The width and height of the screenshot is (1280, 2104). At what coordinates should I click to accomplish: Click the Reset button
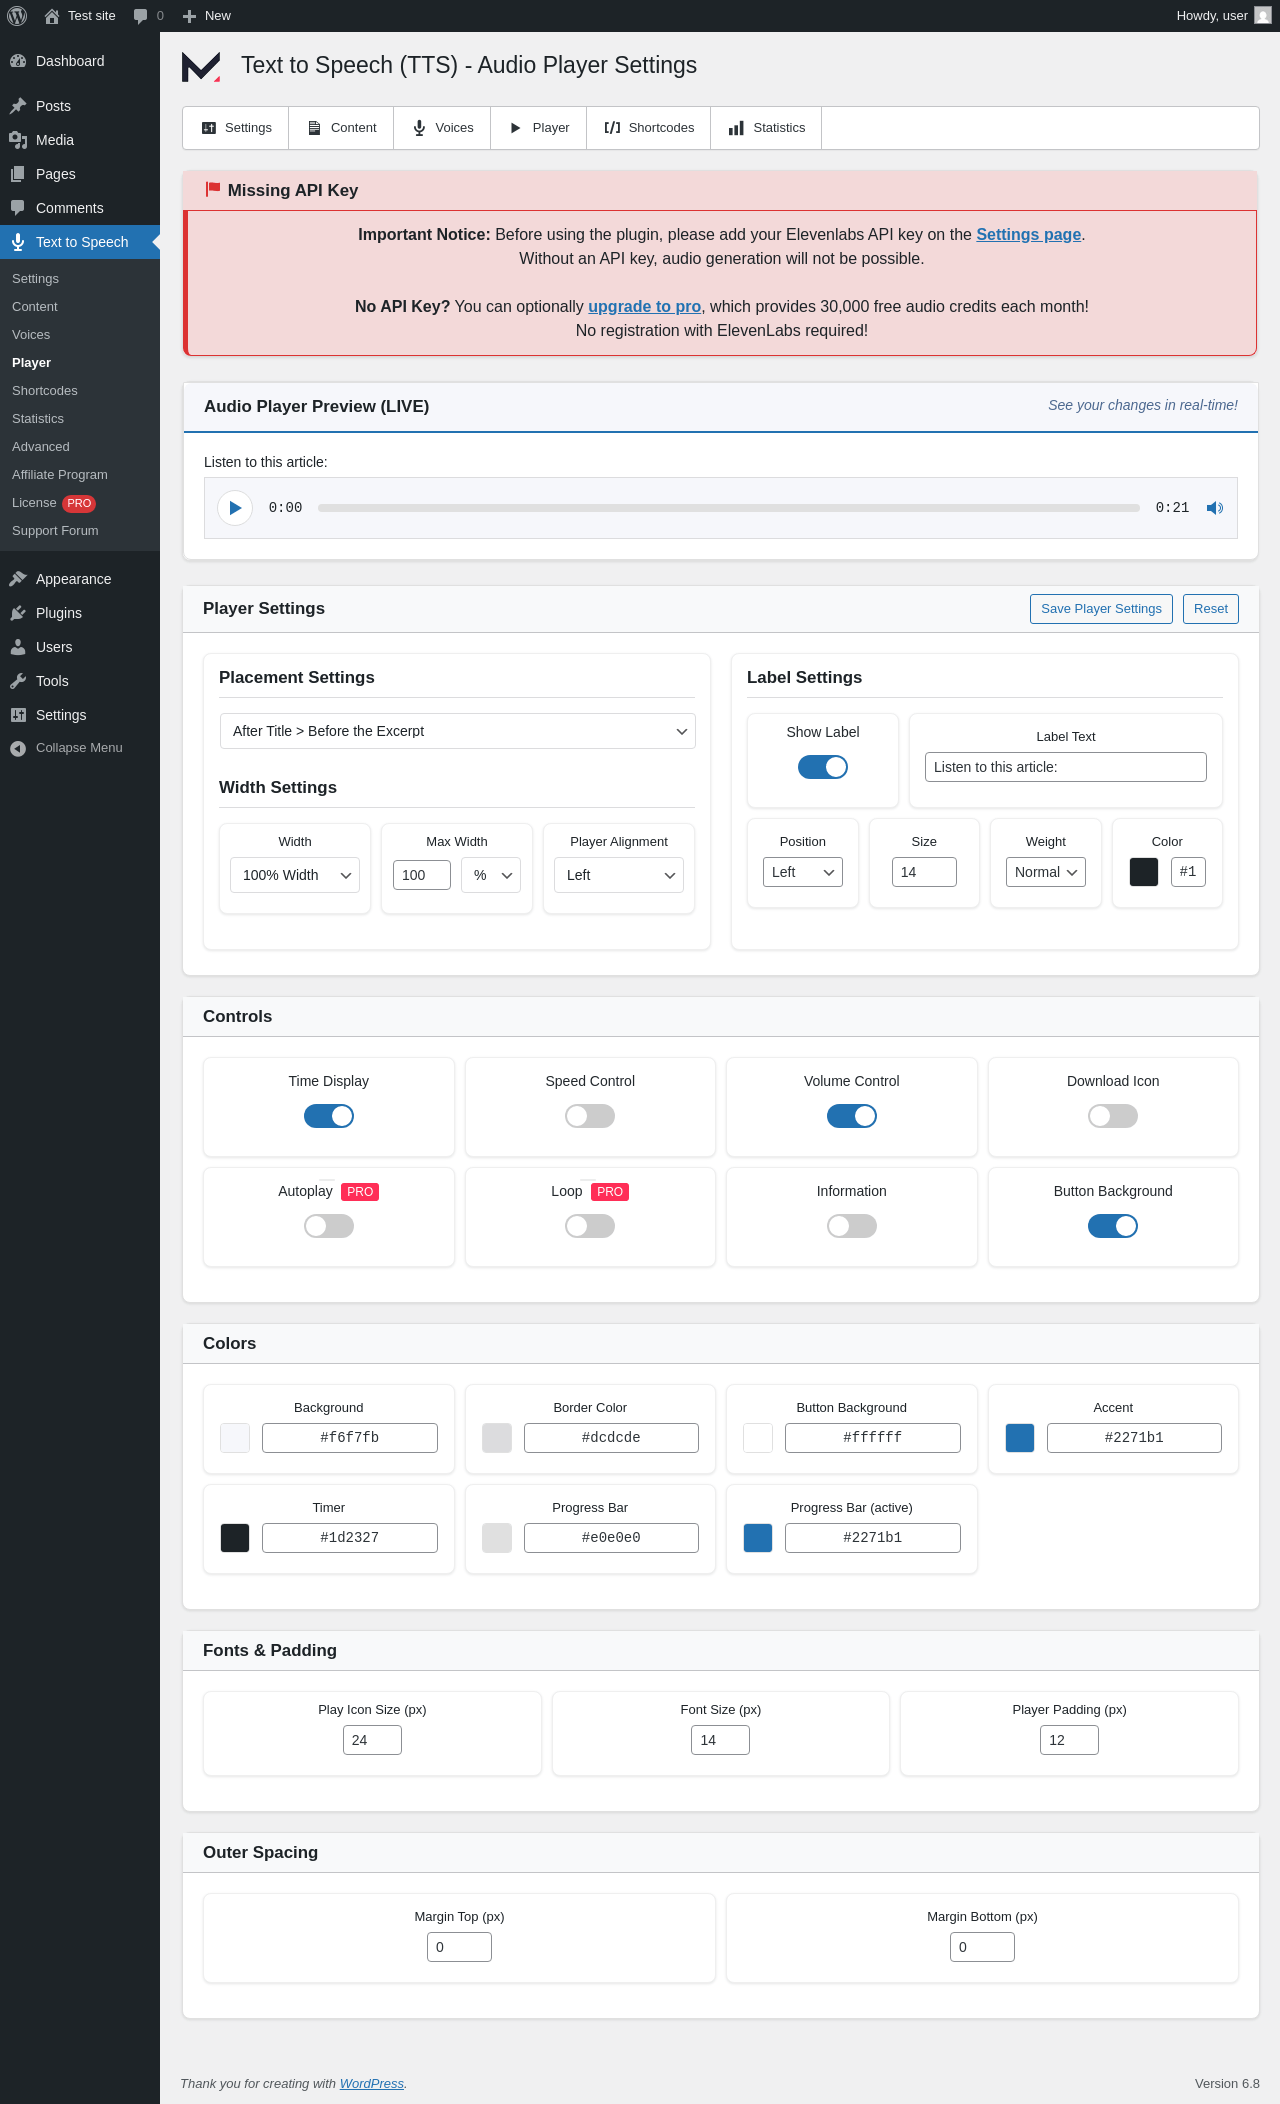(x=1210, y=609)
